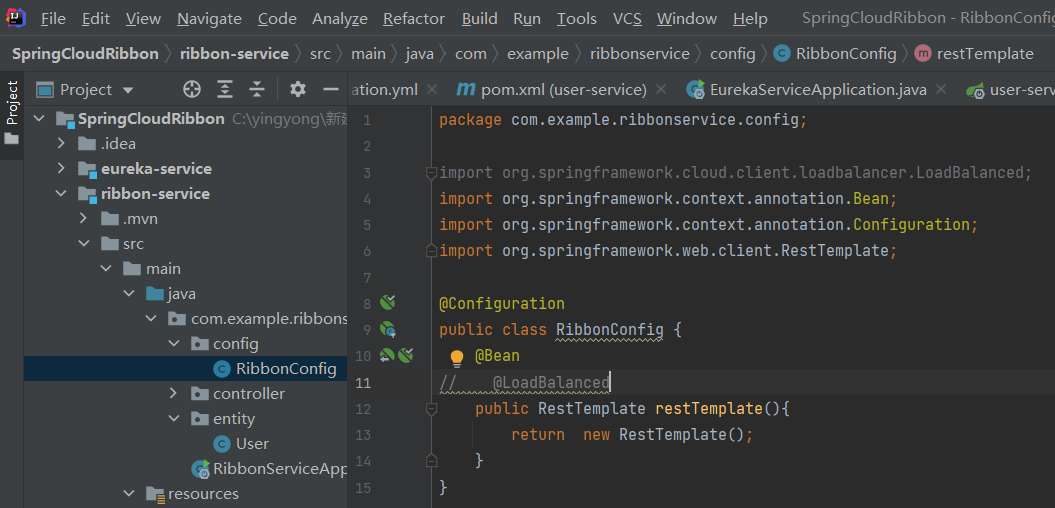Image resolution: width=1055 pixels, height=508 pixels.
Task: Open the Edit menu
Action: point(96,19)
